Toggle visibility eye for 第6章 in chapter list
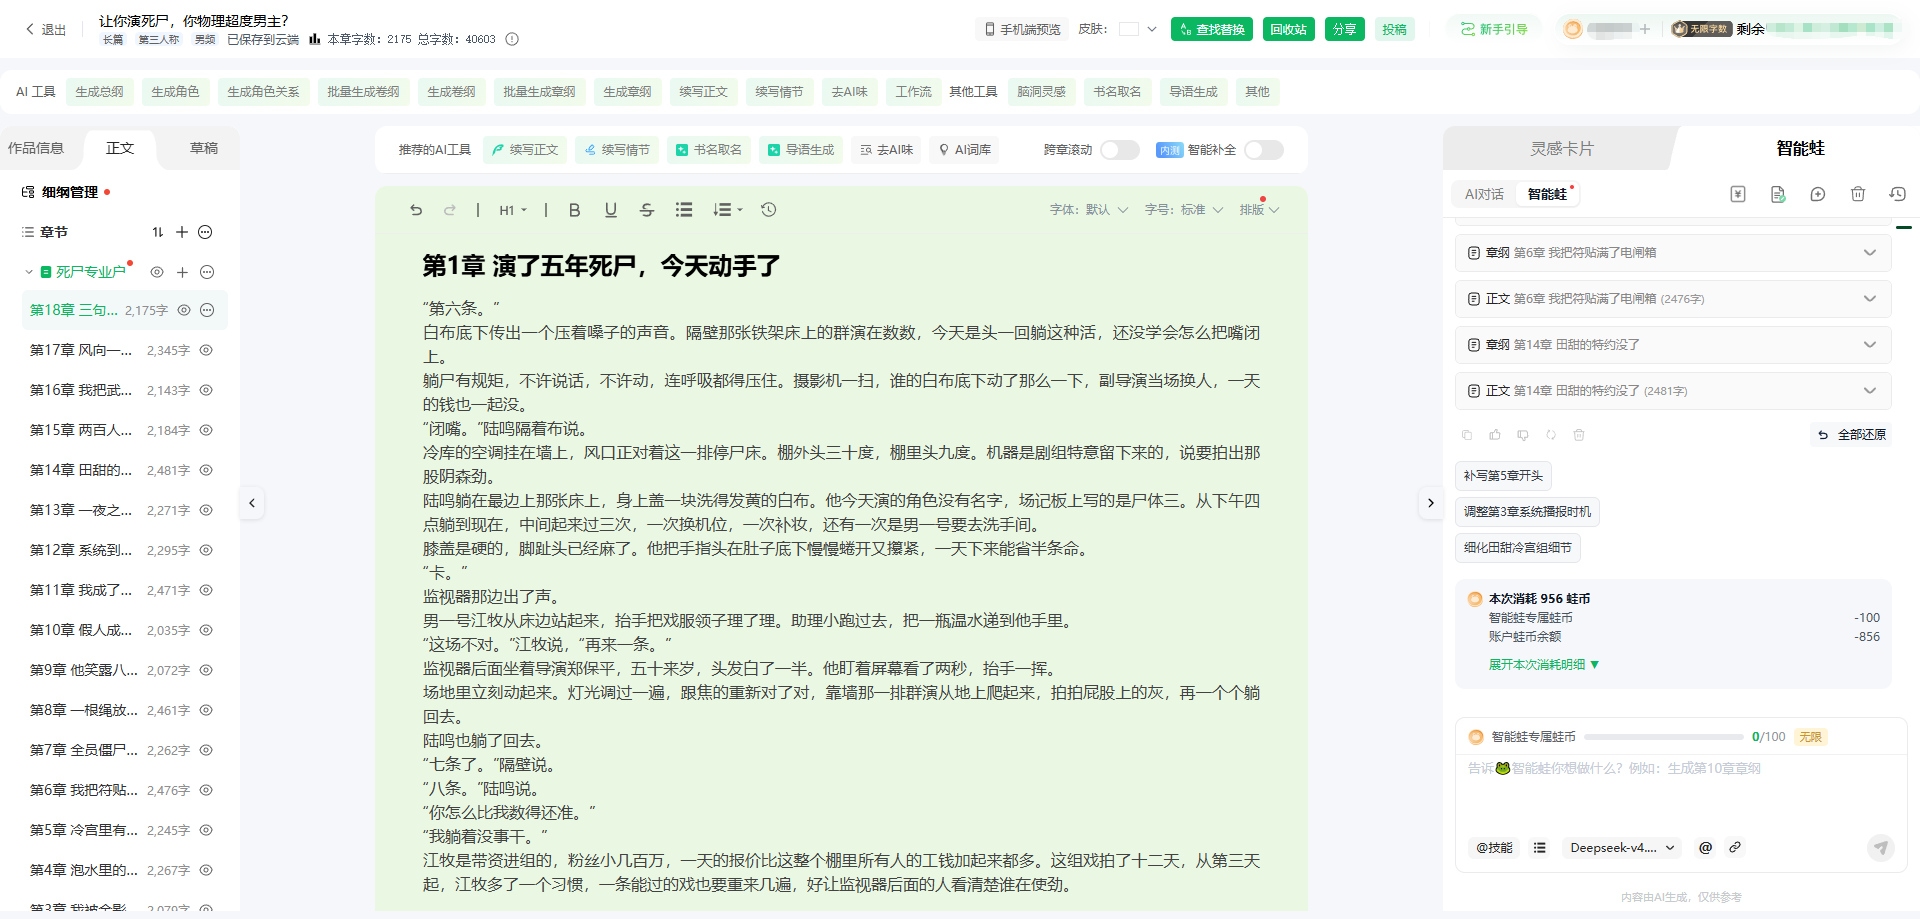This screenshot has width=1920, height=919. [x=206, y=790]
